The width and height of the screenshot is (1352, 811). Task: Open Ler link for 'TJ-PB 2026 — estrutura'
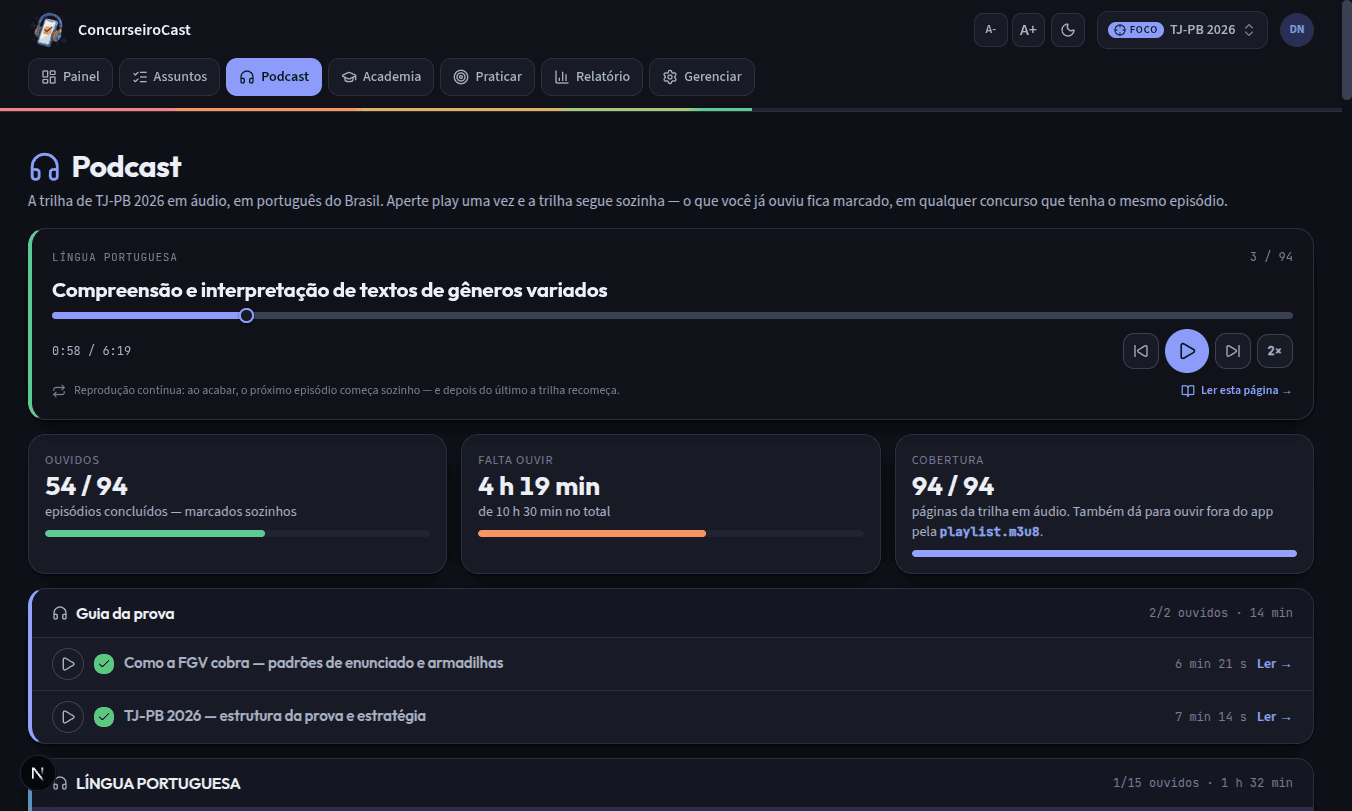(x=1274, y=717)
